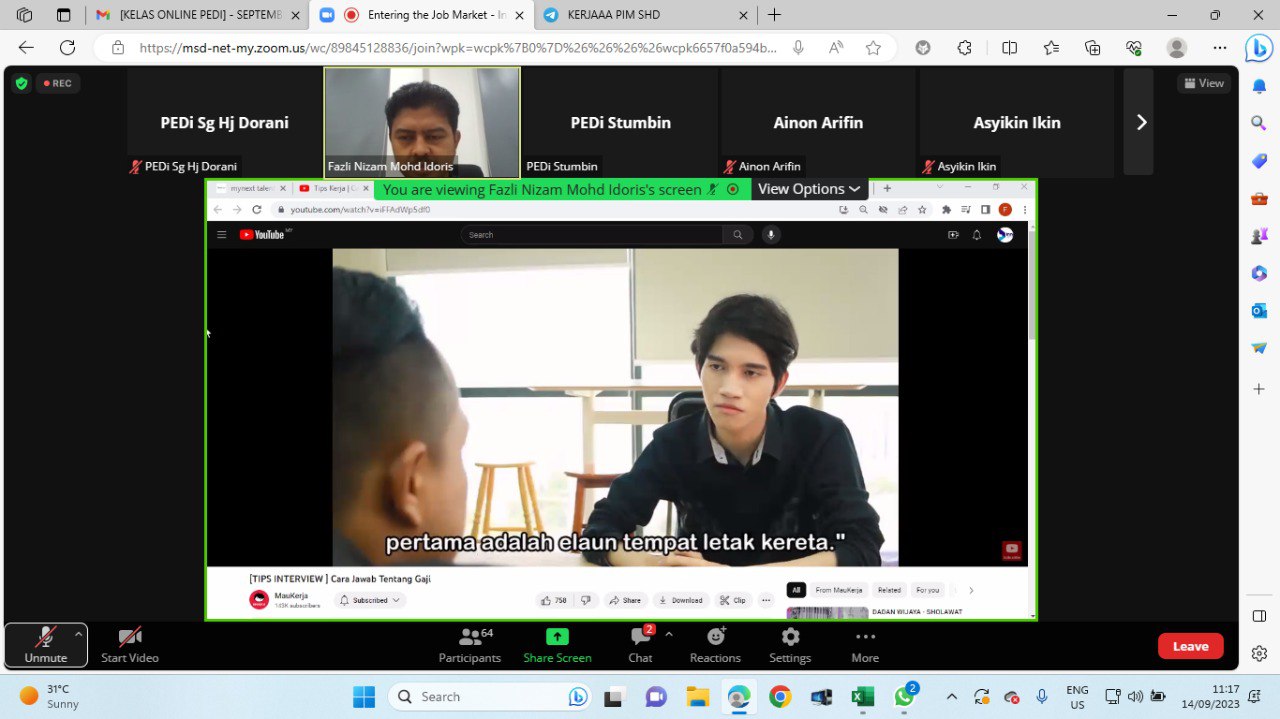Select the Ainon Arifin participant tile
Viewport: 1280px width, 719px height.
point(818,122)
